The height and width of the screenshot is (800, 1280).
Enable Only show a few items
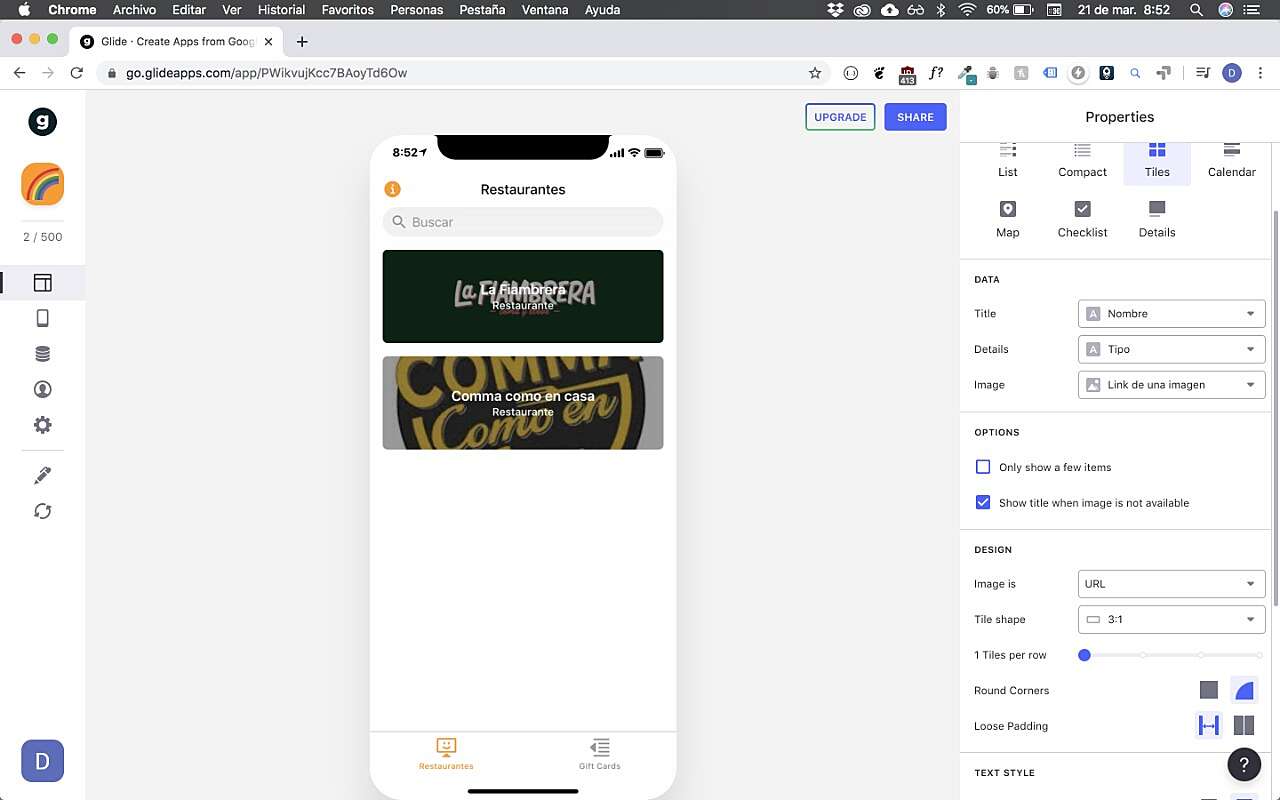(x=983, y=467)
